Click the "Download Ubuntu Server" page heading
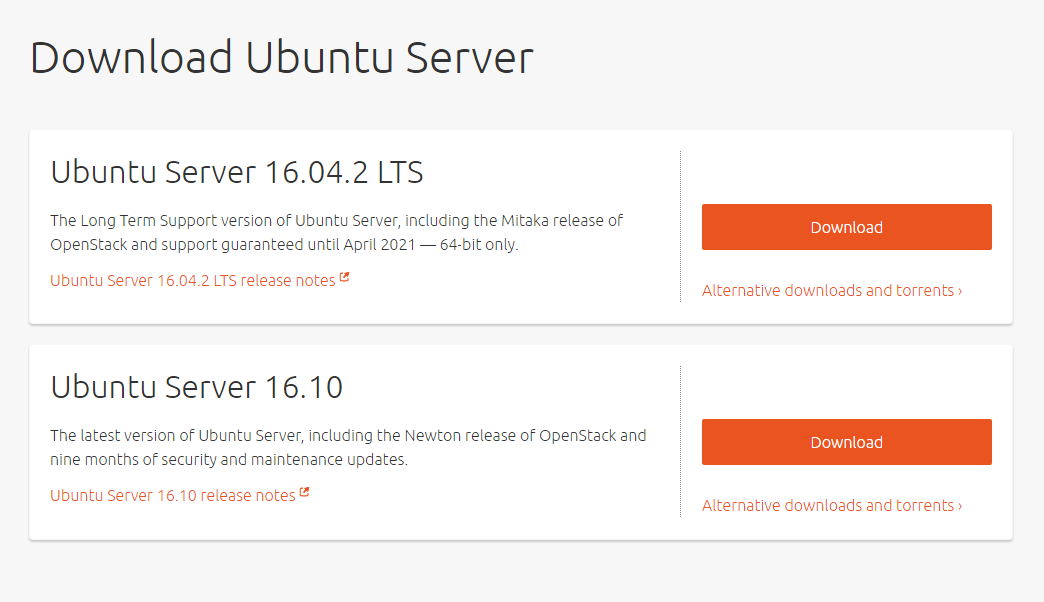The image size is (1044, 602). [281, 58]
